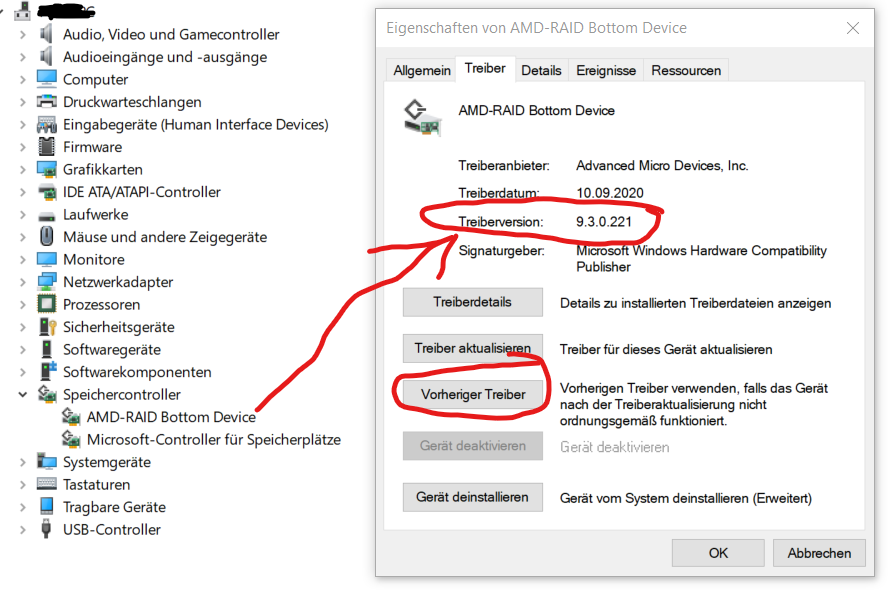
Task: Select the Treiber tab
Action: click(485, 69)
